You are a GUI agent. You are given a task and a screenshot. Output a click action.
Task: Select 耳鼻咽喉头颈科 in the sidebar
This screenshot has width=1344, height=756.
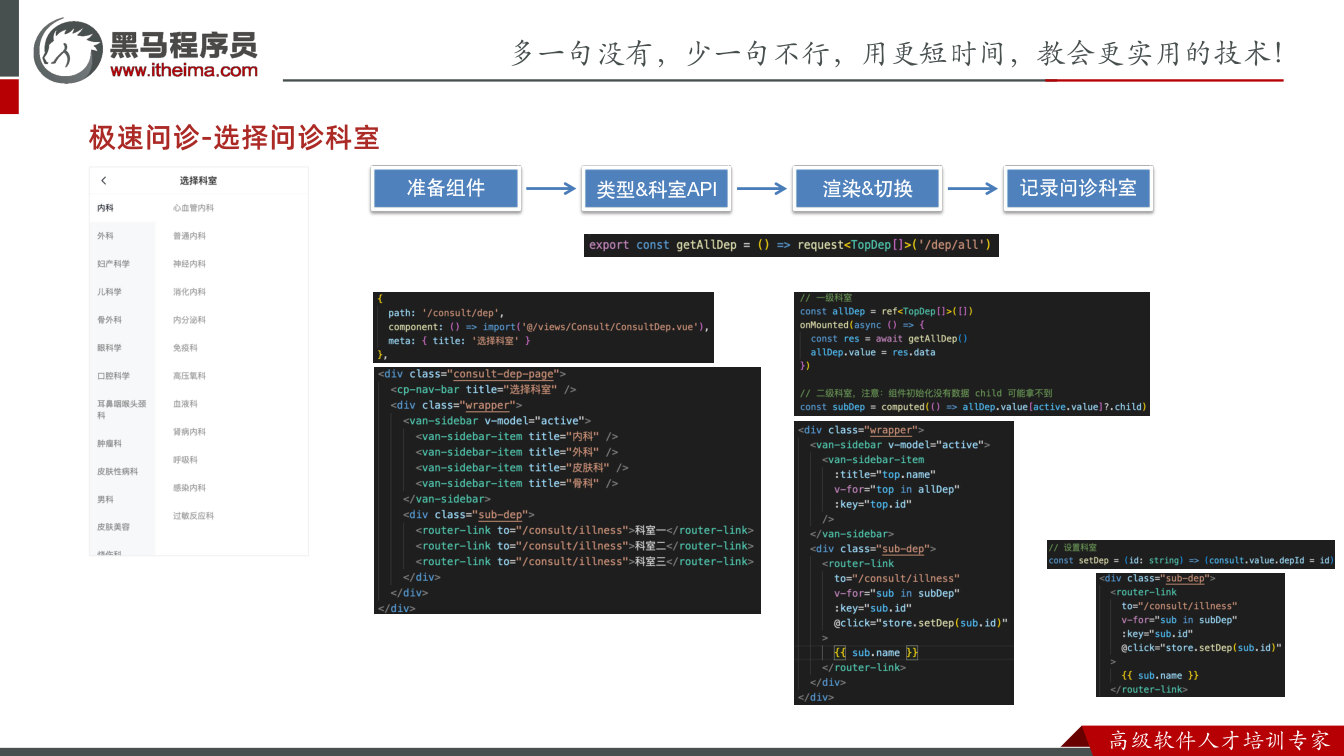tap(122, 409)
